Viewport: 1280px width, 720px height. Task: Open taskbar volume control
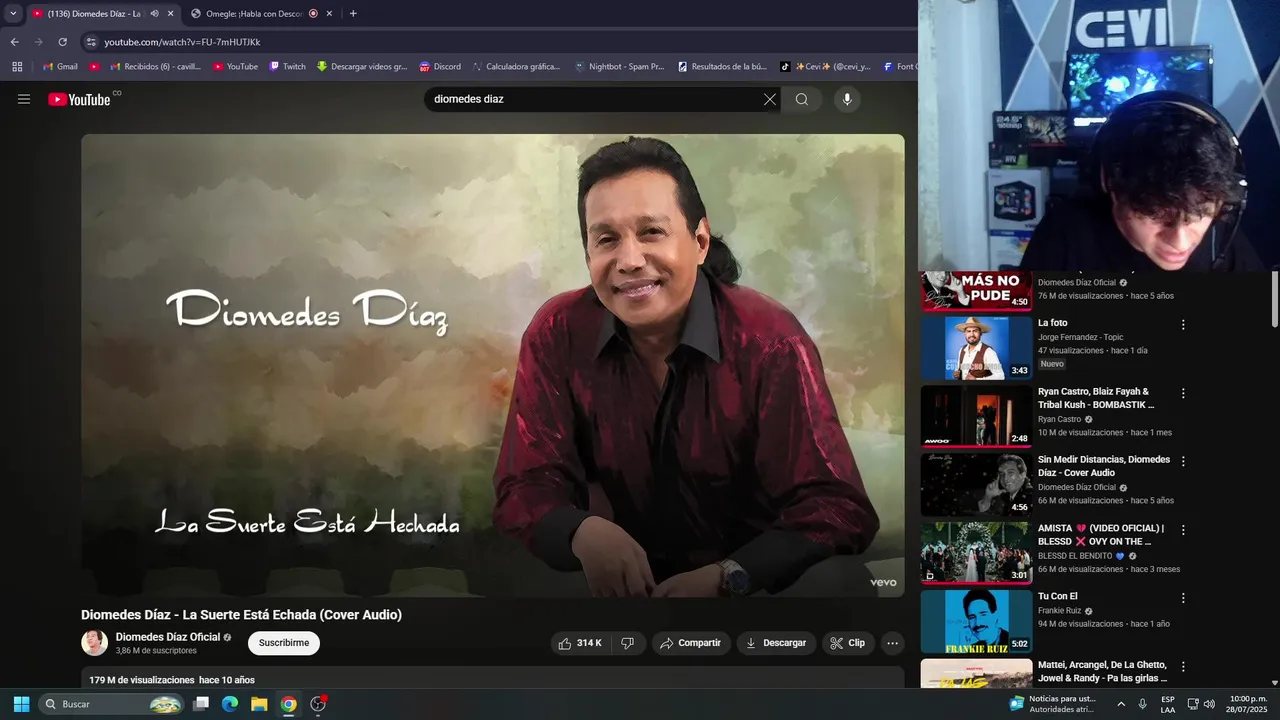1209,704
